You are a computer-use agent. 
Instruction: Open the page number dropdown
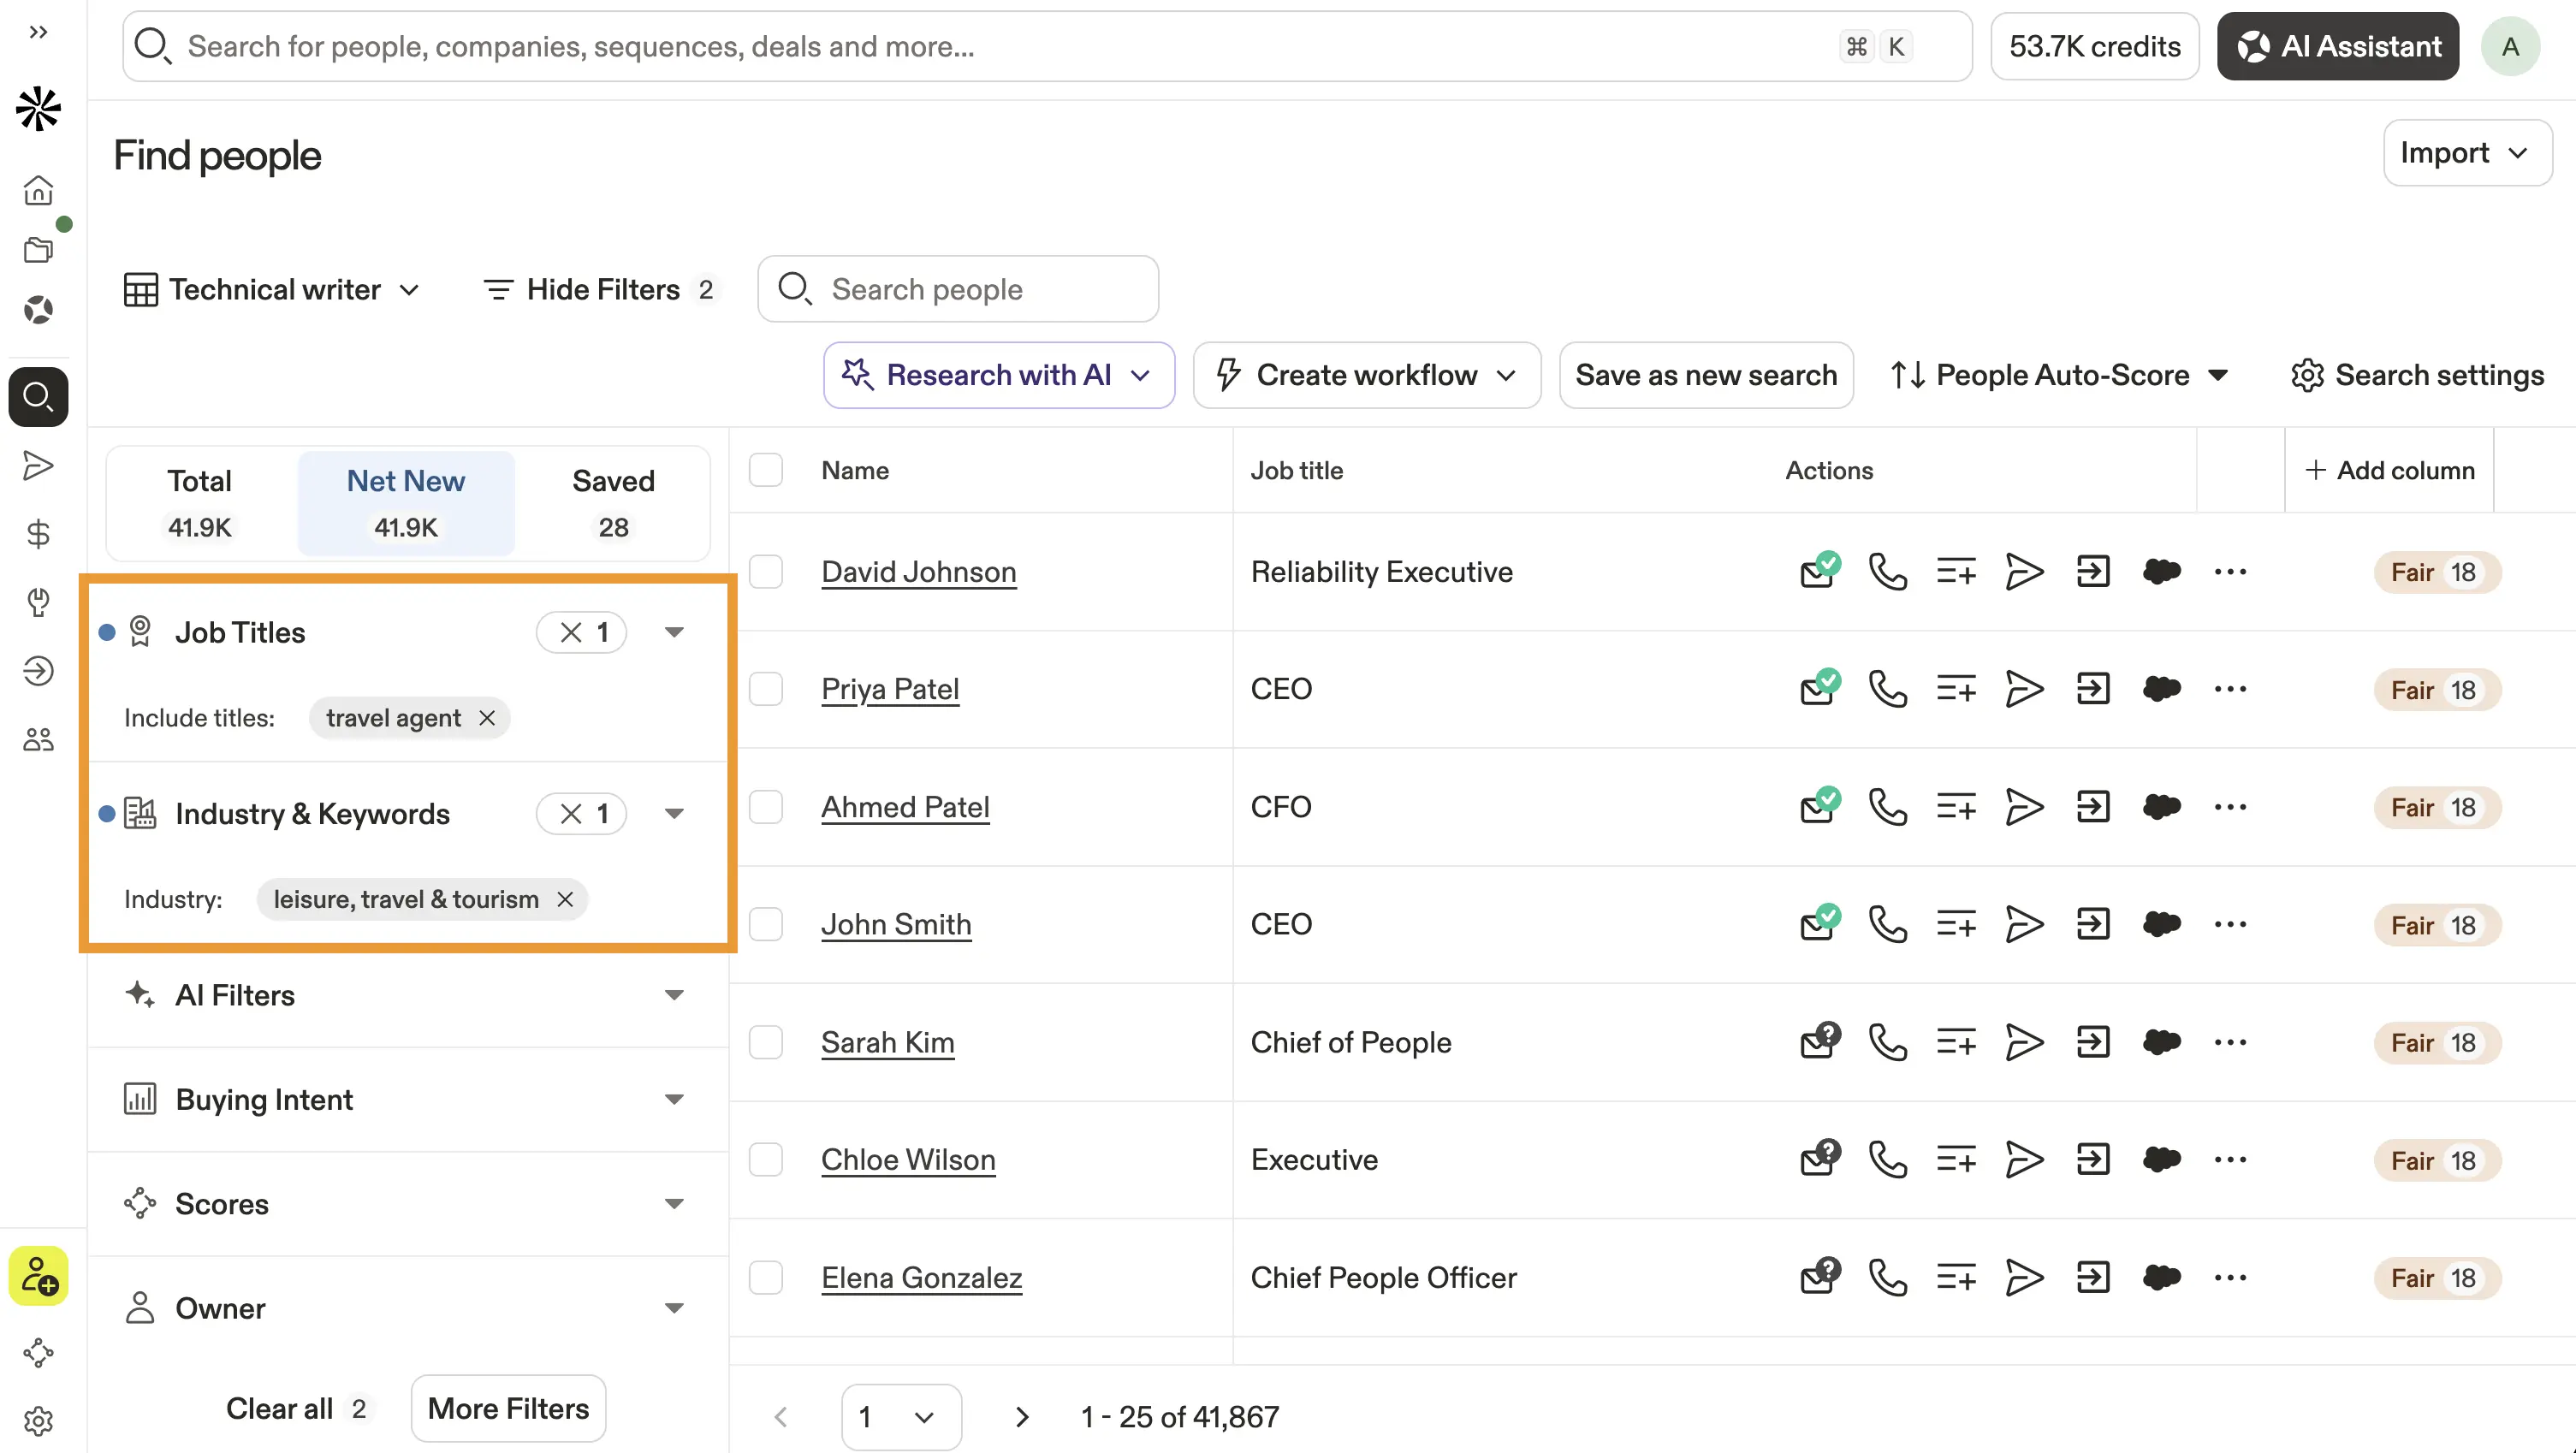click(901, 1417)
